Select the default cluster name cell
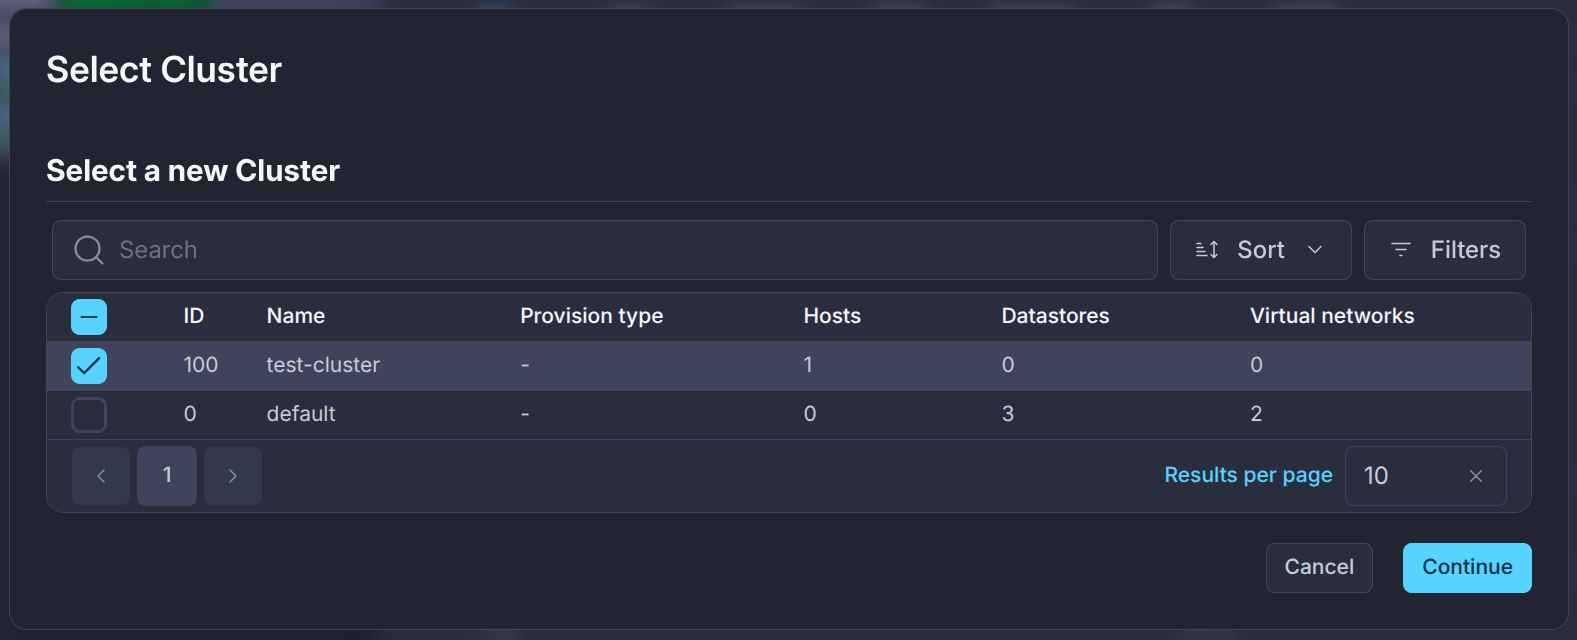The width and height of the screenshot is (1577, 640). point(301,414)
